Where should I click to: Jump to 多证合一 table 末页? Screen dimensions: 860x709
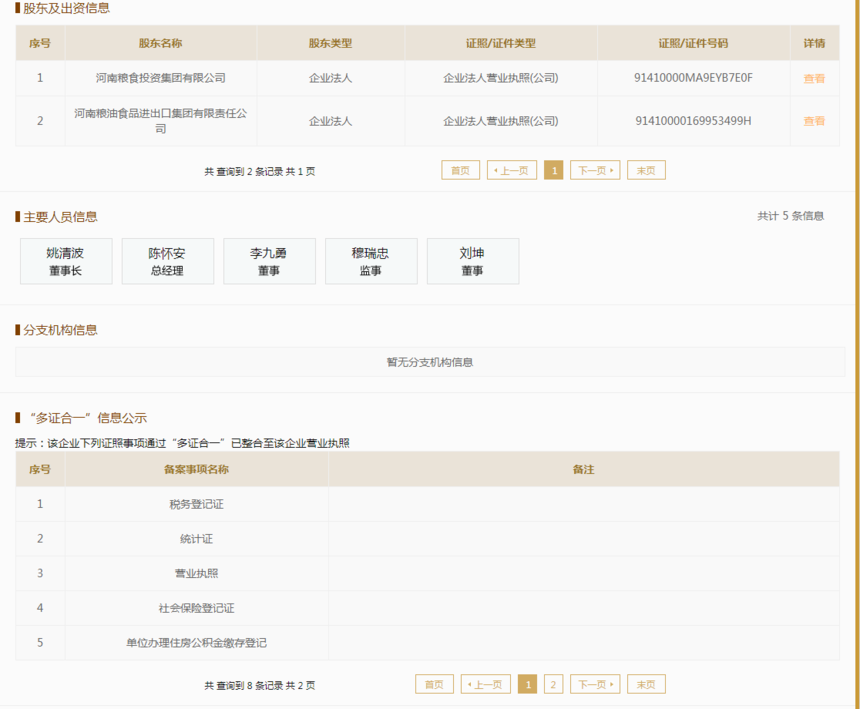click(646, 684)
